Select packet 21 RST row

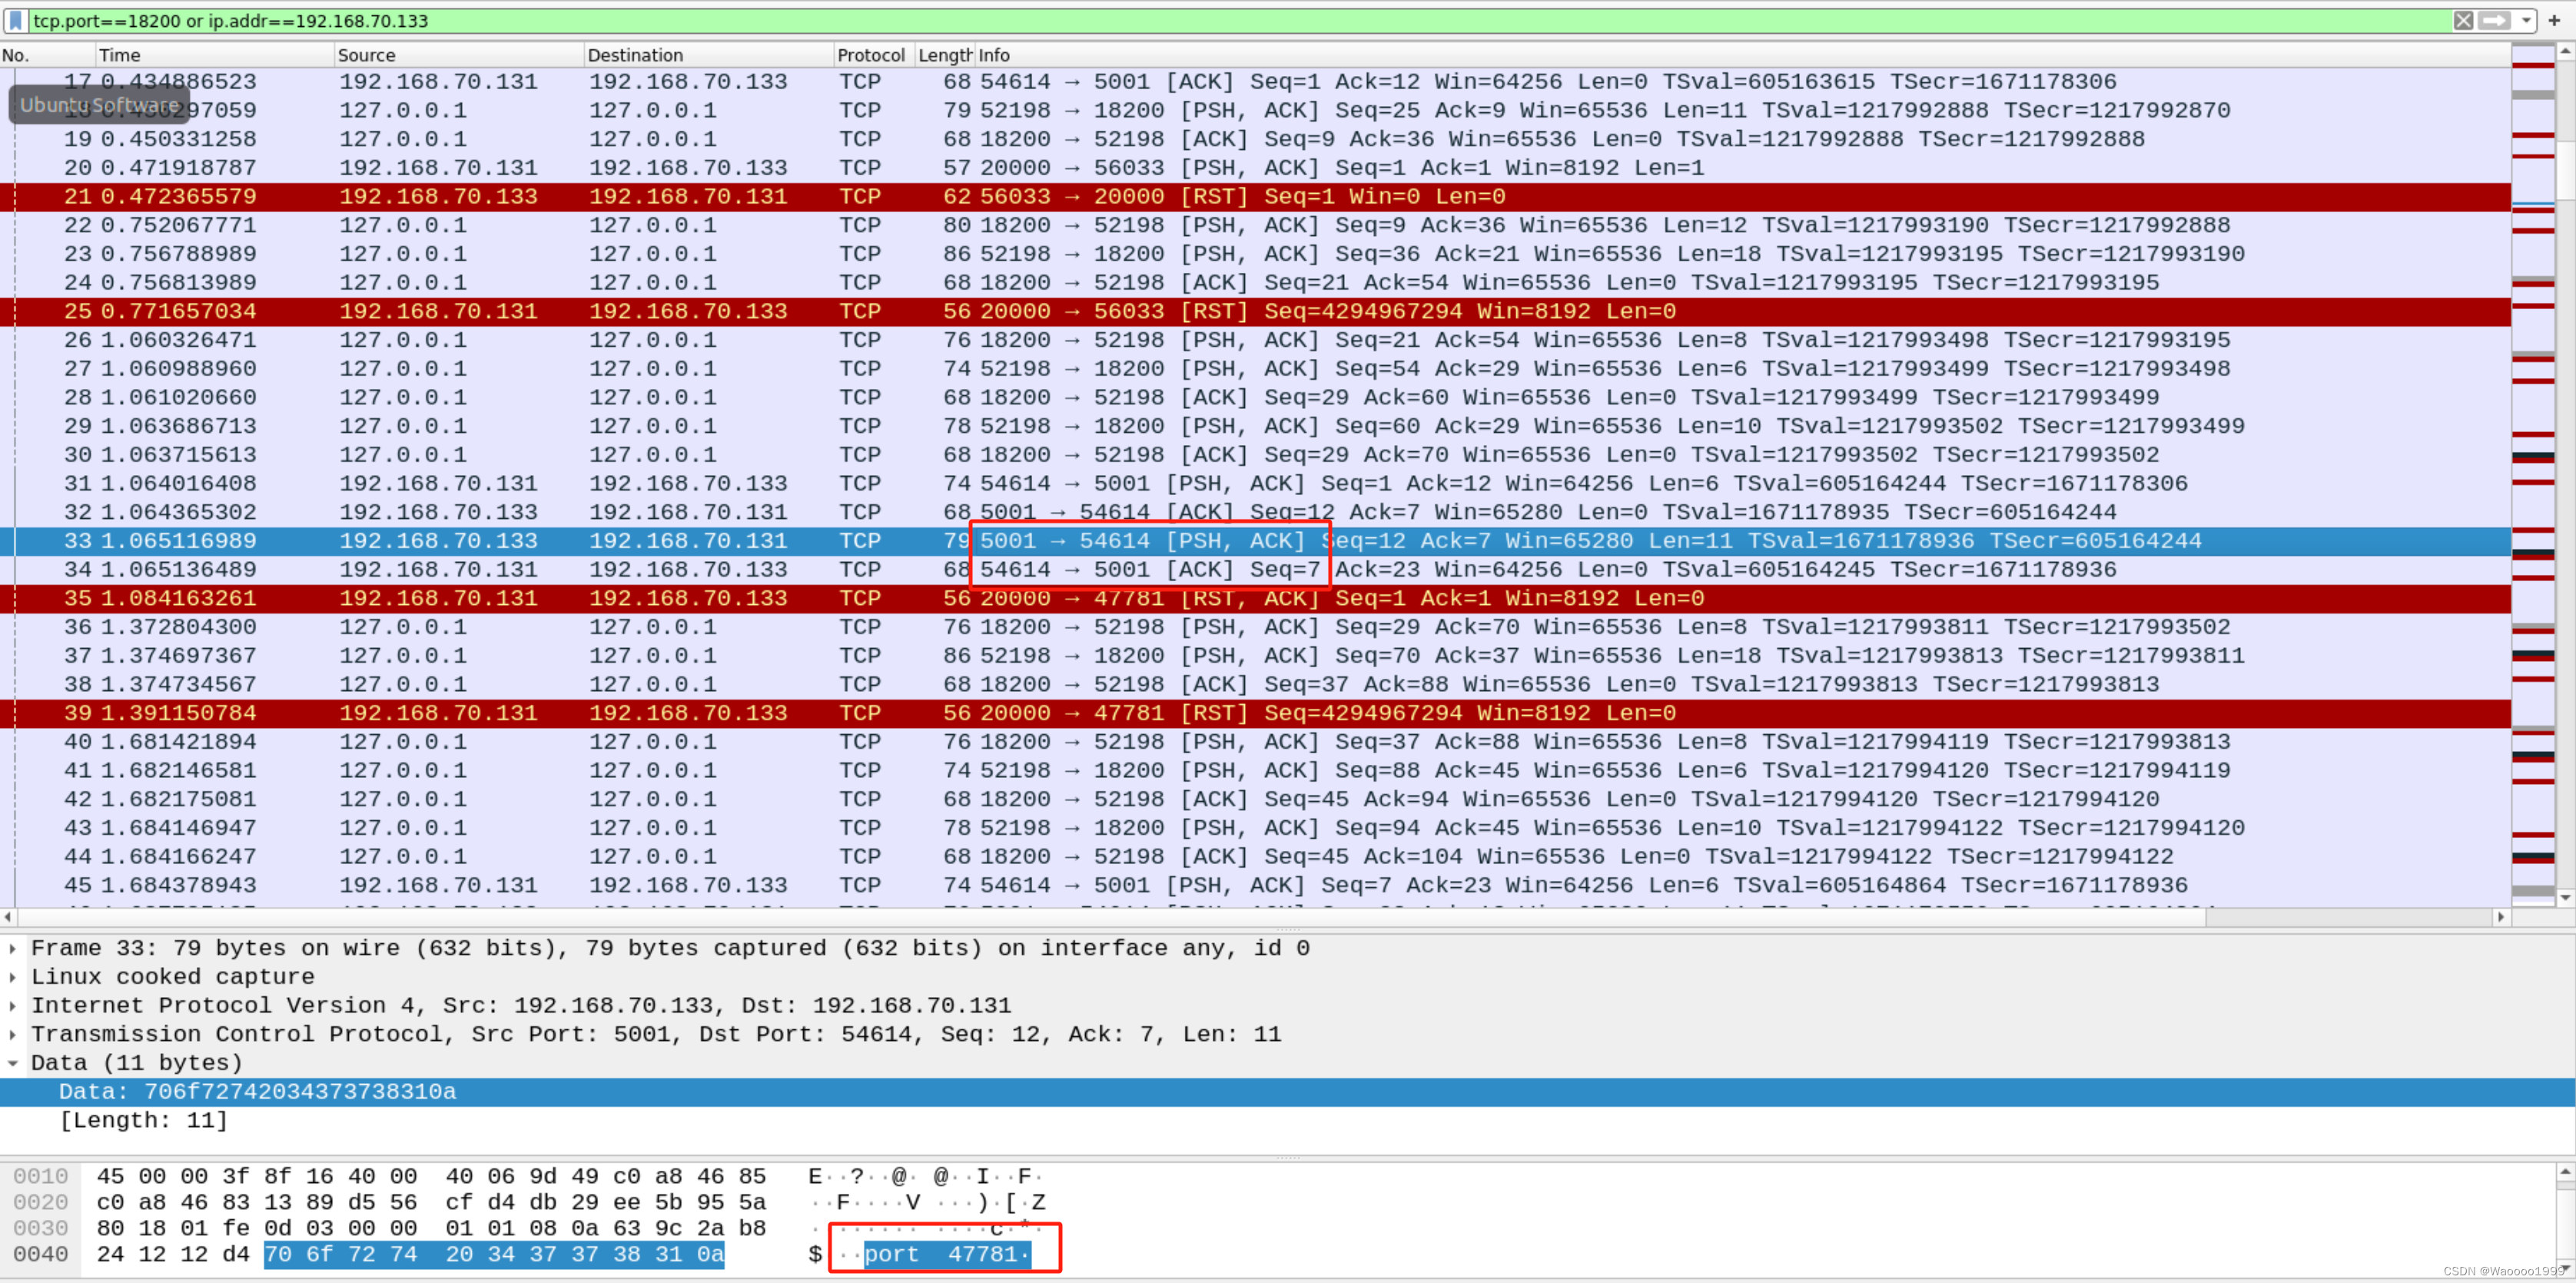point(1255,197)
